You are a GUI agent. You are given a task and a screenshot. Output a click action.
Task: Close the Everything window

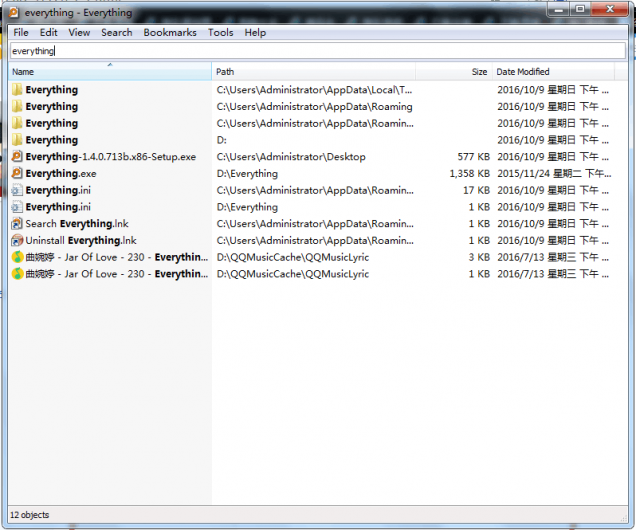(610, 9)
